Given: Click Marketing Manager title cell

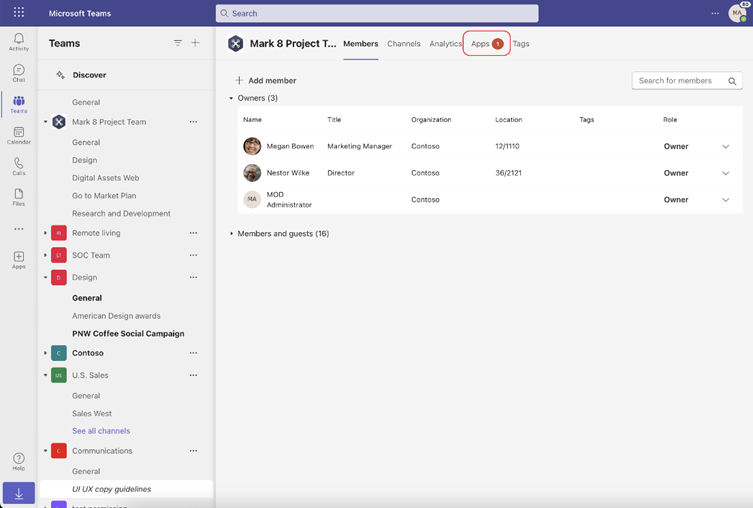Looking at the screenshot, I should (360, 146).
